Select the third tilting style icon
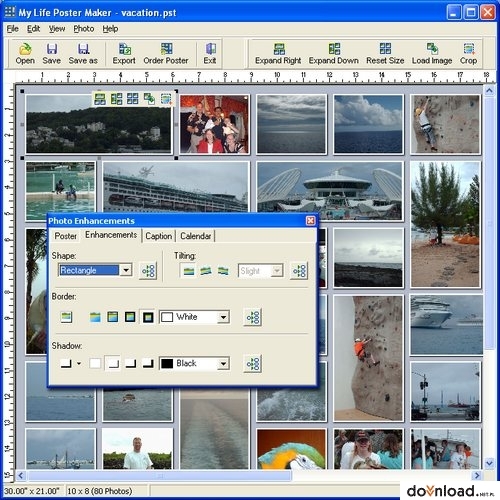 (223, 271)
